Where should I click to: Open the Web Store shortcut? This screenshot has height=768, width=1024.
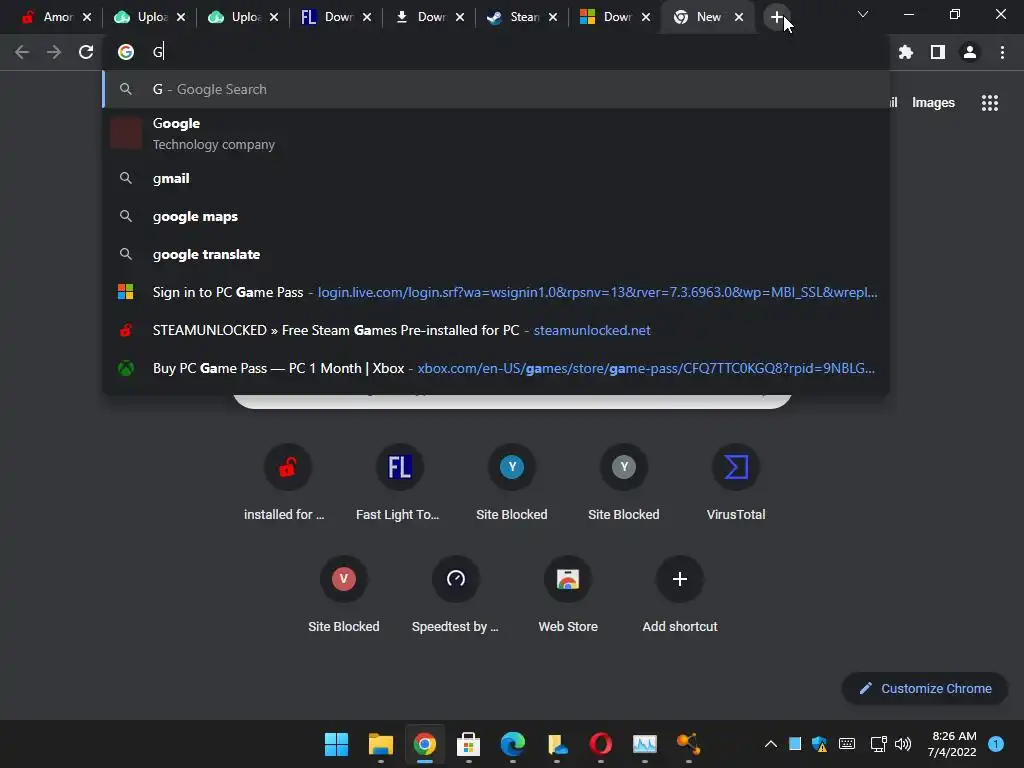tap(568, 595)
